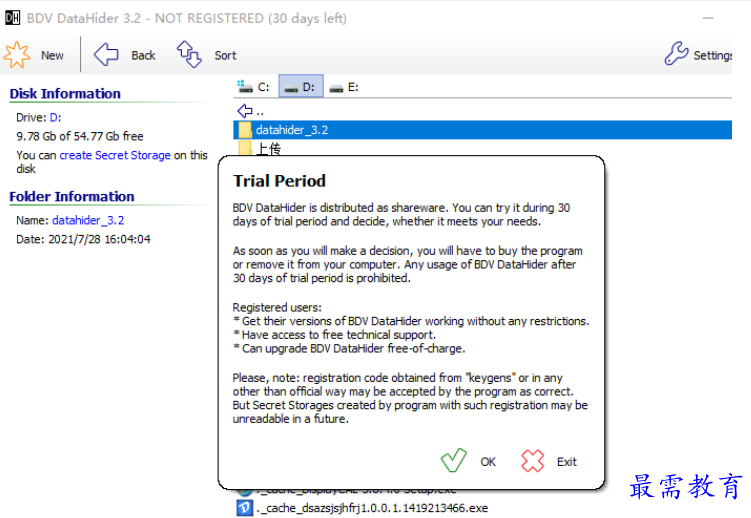Select the datahider_3.2 folder row
751x518 pixels.
[482, 130]
